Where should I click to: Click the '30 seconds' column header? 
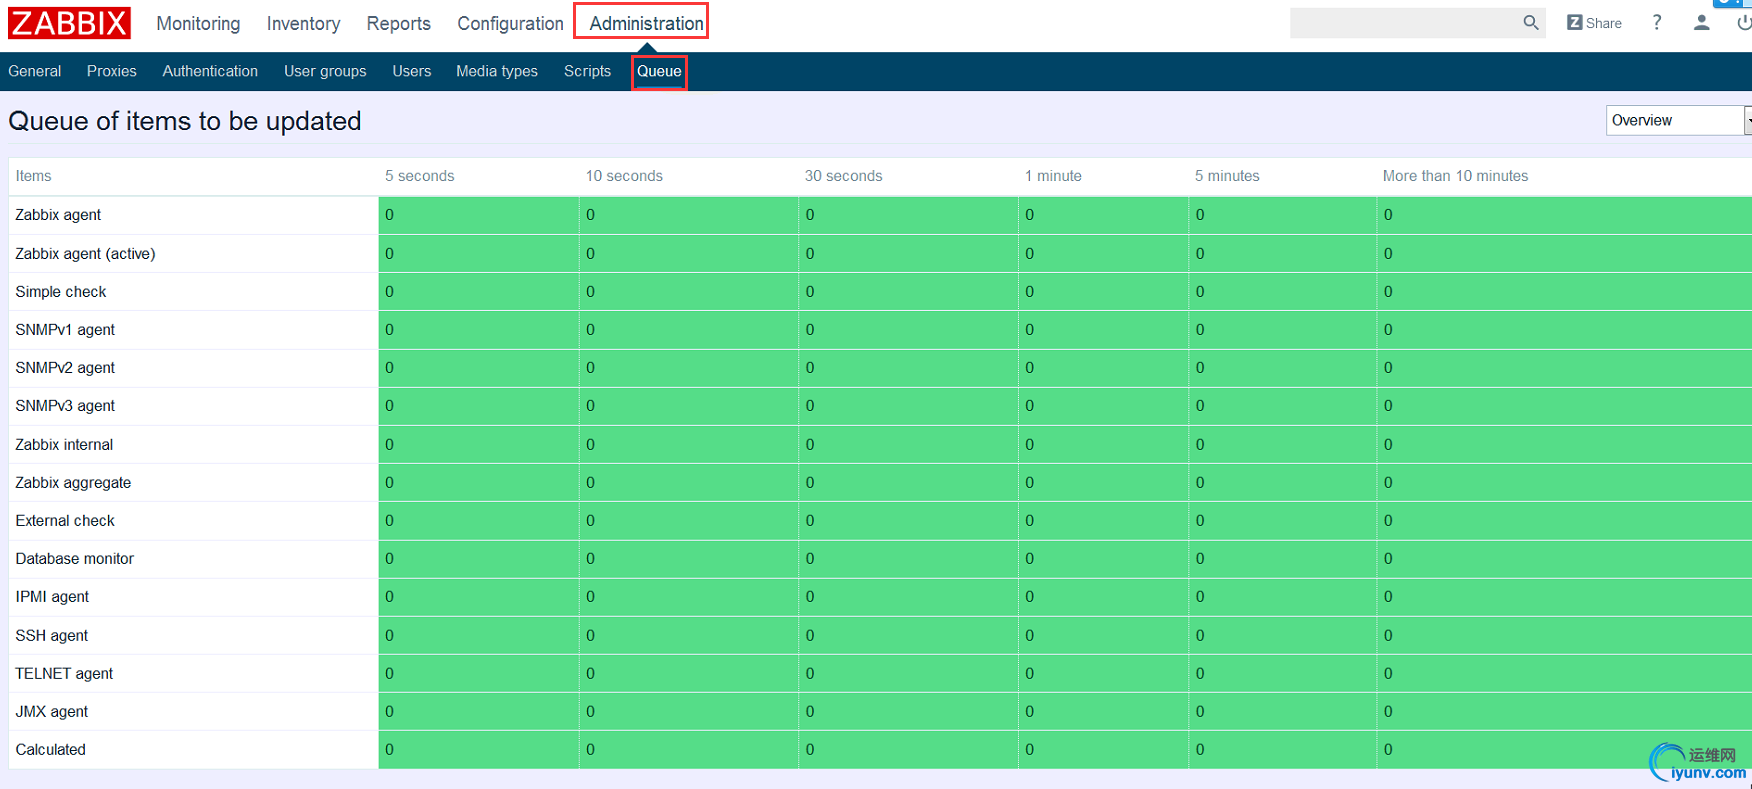pyautogui.click(x=844, y=176)
